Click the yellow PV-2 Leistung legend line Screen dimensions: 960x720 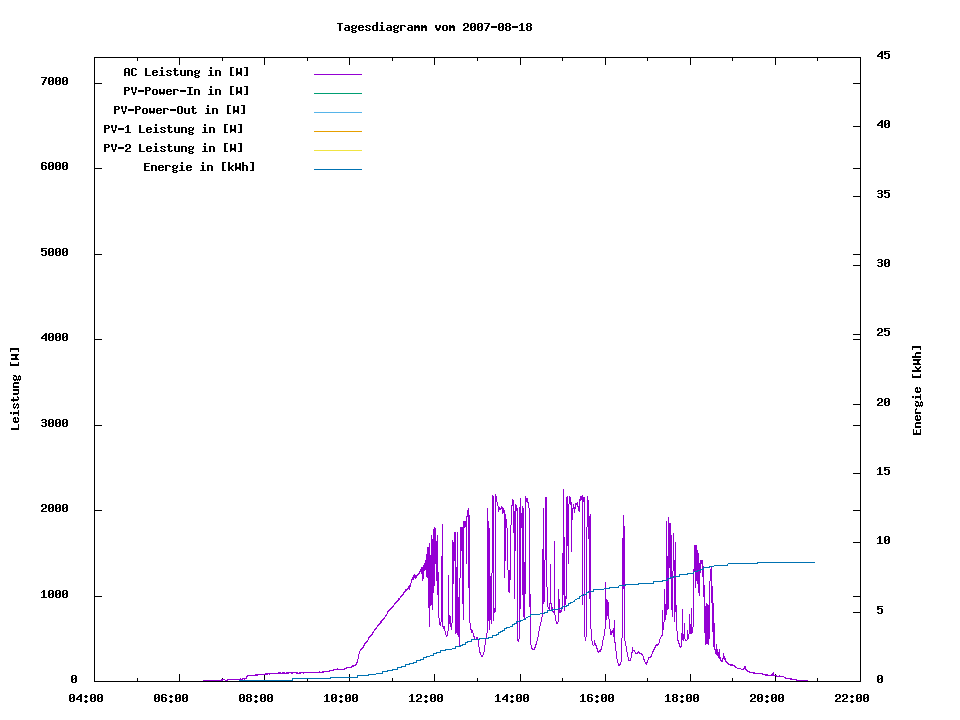[337, 150]
